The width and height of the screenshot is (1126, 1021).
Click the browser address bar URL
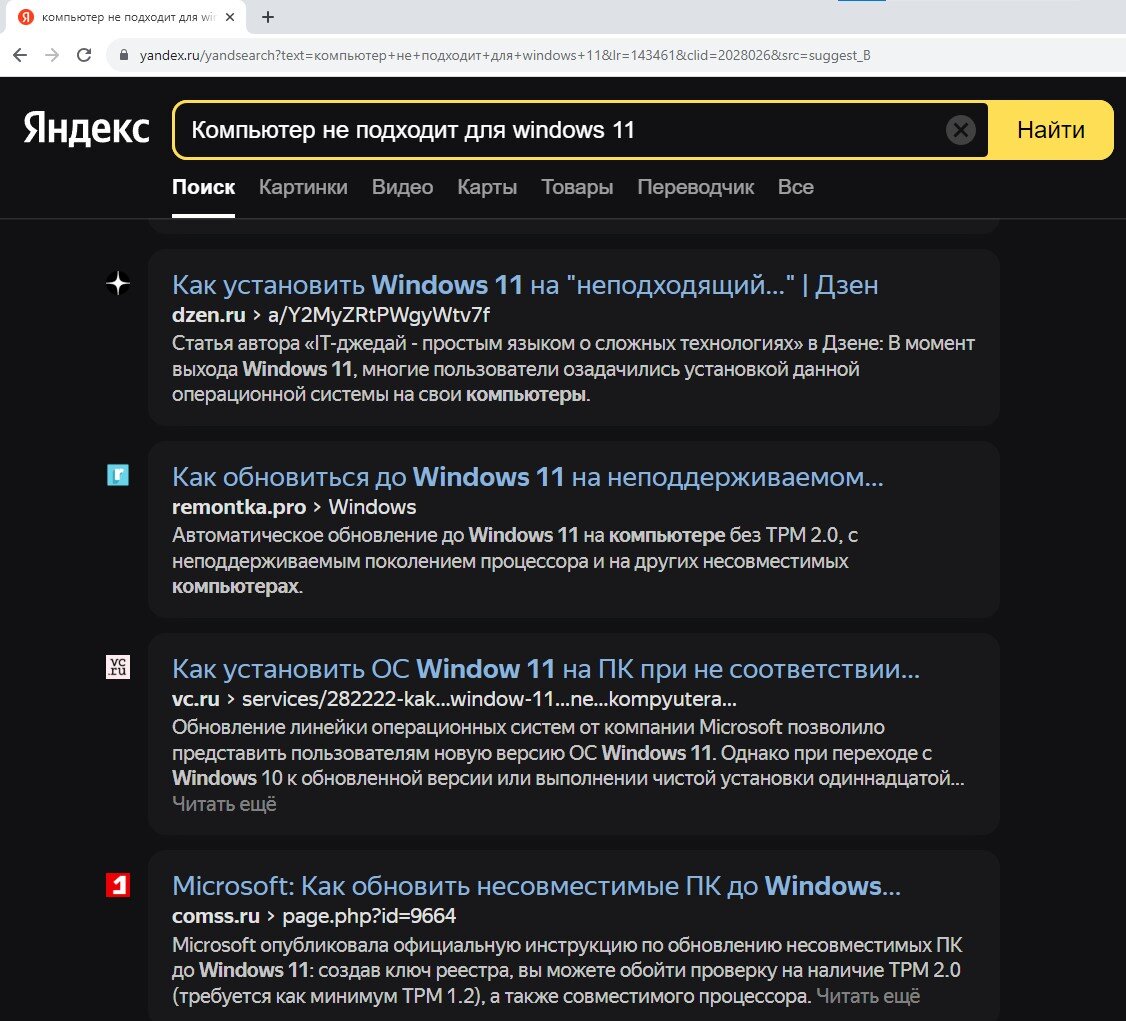505,55
